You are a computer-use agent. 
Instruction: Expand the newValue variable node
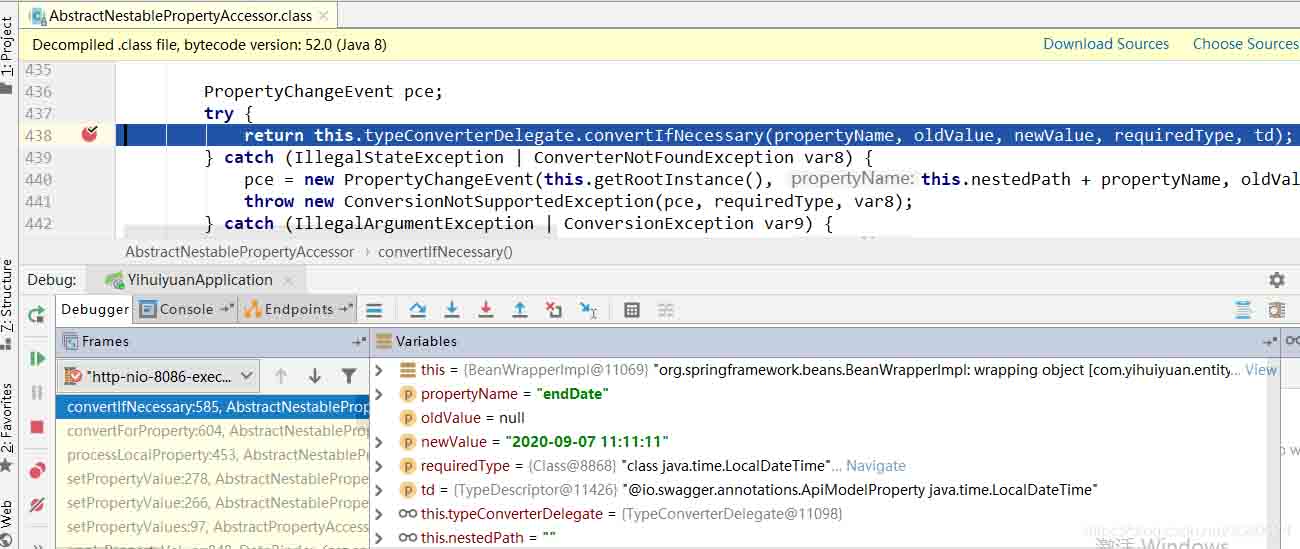(379, 441)
